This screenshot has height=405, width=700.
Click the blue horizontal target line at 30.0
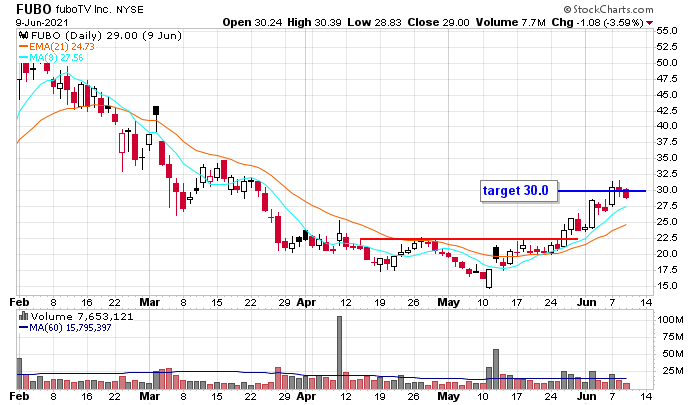tap(602, 191)
